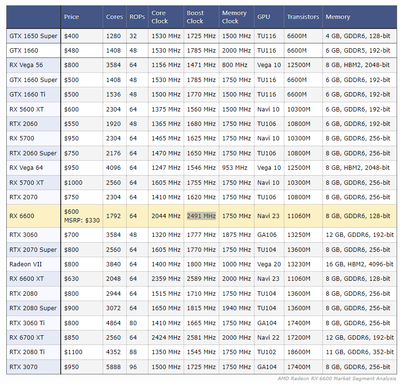
Task: Select the "RTX 3070" row name
Action: pyautogui.click(x=23, y=367)
